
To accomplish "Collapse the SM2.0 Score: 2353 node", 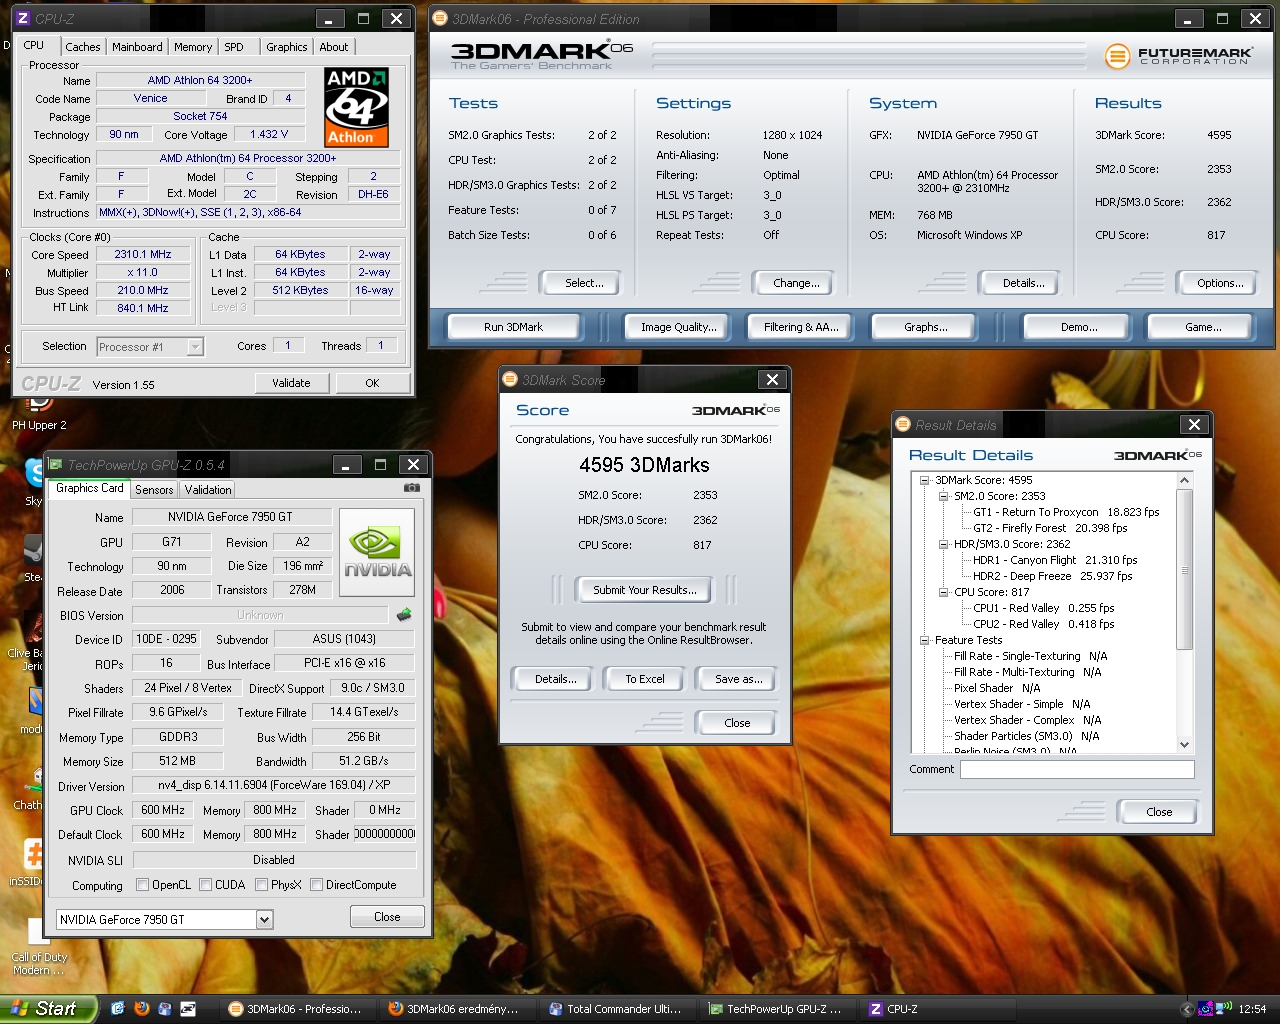I will pos(943,496).
